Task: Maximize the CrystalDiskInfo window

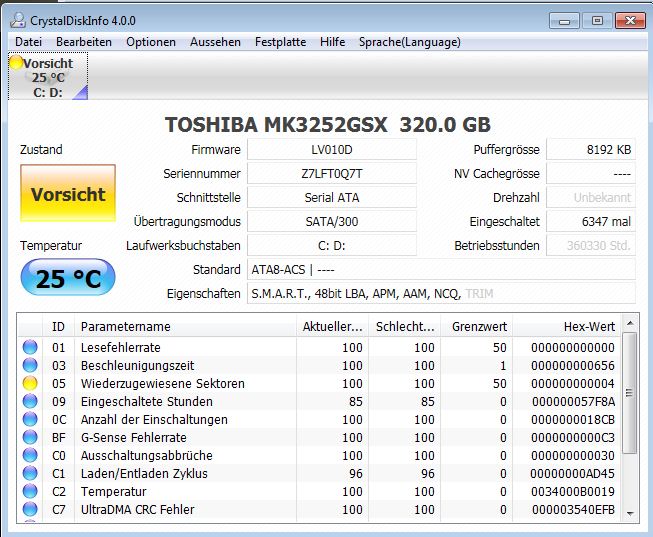Action: (597, 20)
